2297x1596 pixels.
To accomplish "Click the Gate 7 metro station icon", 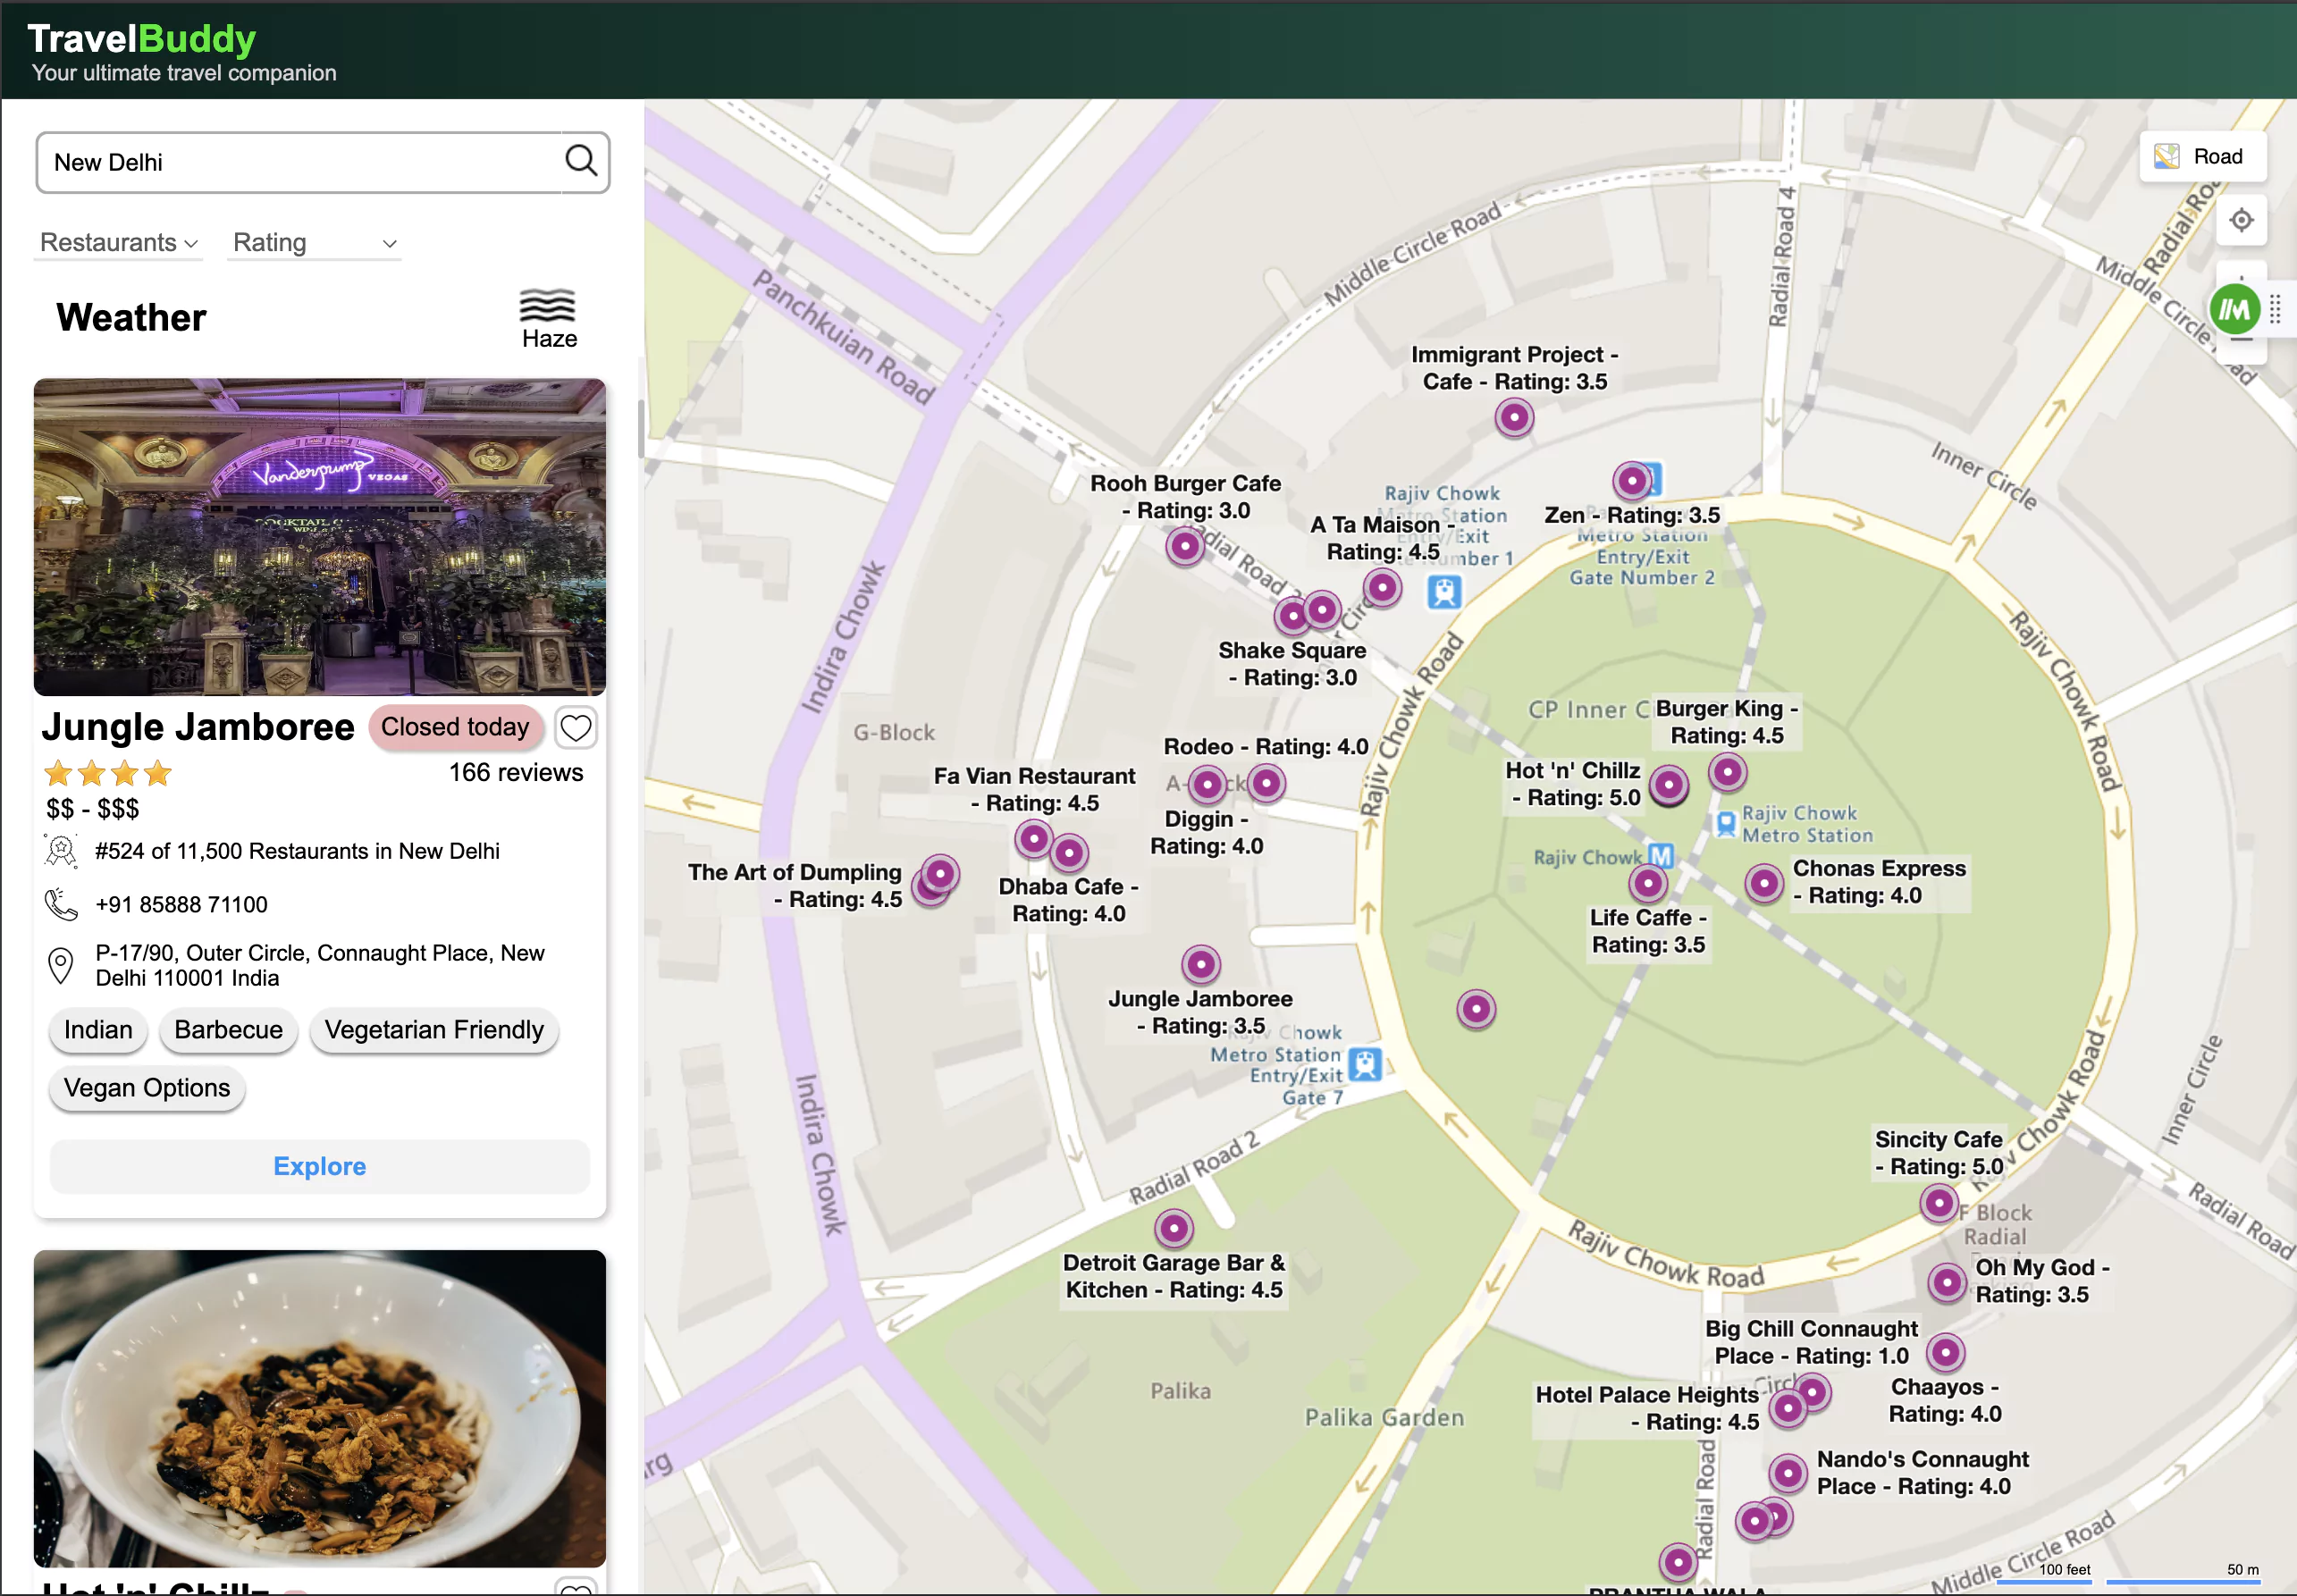I will click(1365, 1064).
